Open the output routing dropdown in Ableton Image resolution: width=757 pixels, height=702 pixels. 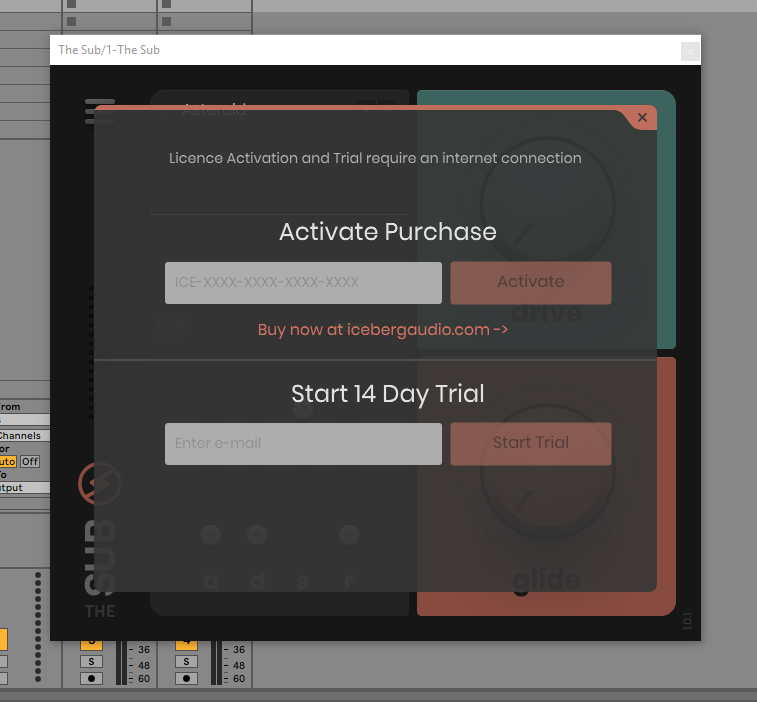point(24,488)
